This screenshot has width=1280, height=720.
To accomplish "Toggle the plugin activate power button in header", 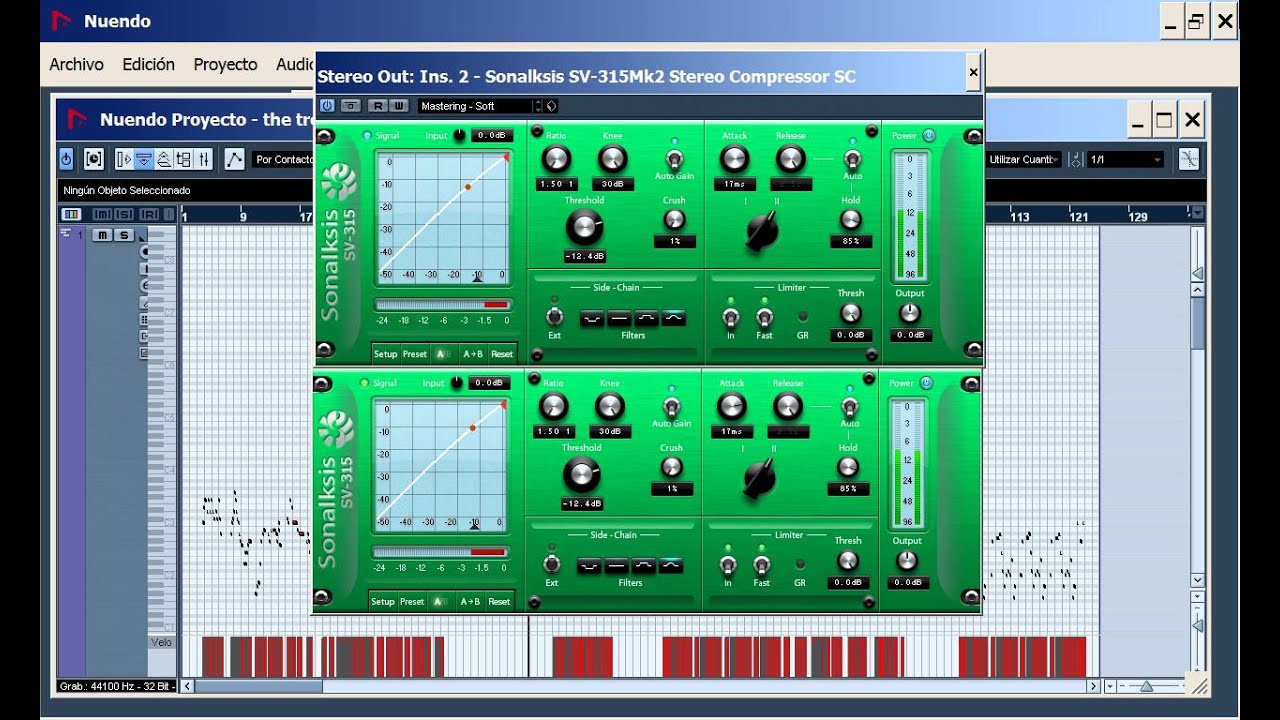I will click(x=327, y=105).
